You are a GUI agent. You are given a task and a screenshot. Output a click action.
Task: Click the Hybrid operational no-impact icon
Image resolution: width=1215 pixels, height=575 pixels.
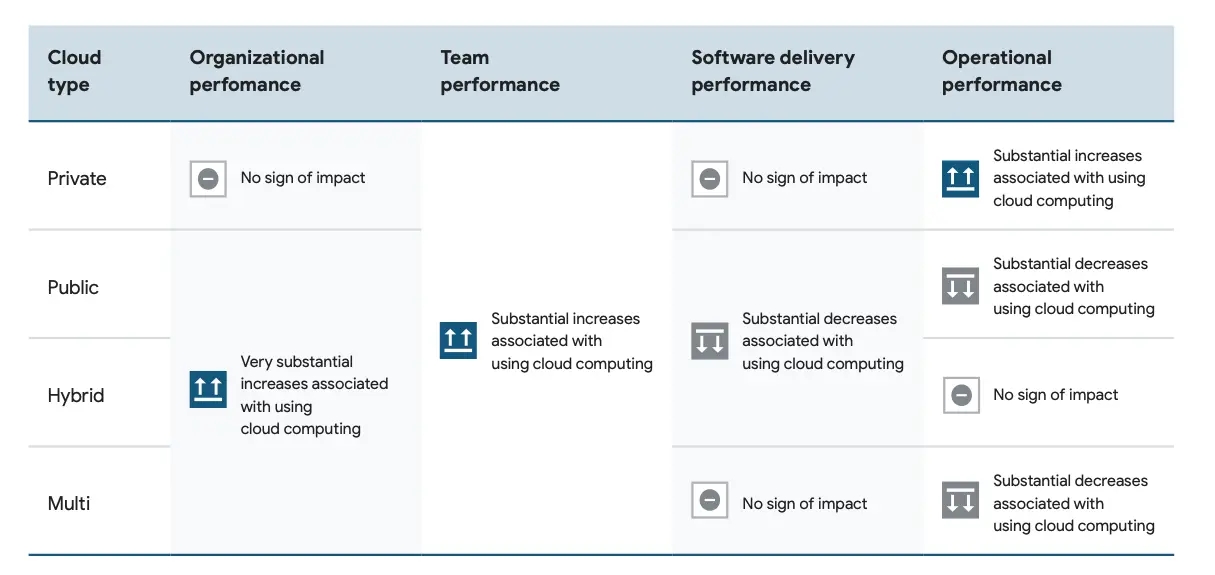pyautogui.click(x=960, y=395)
